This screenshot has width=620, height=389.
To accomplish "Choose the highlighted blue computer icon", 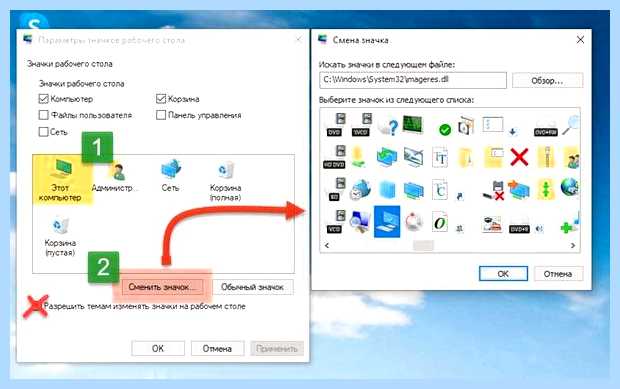I will pos(387,221).
